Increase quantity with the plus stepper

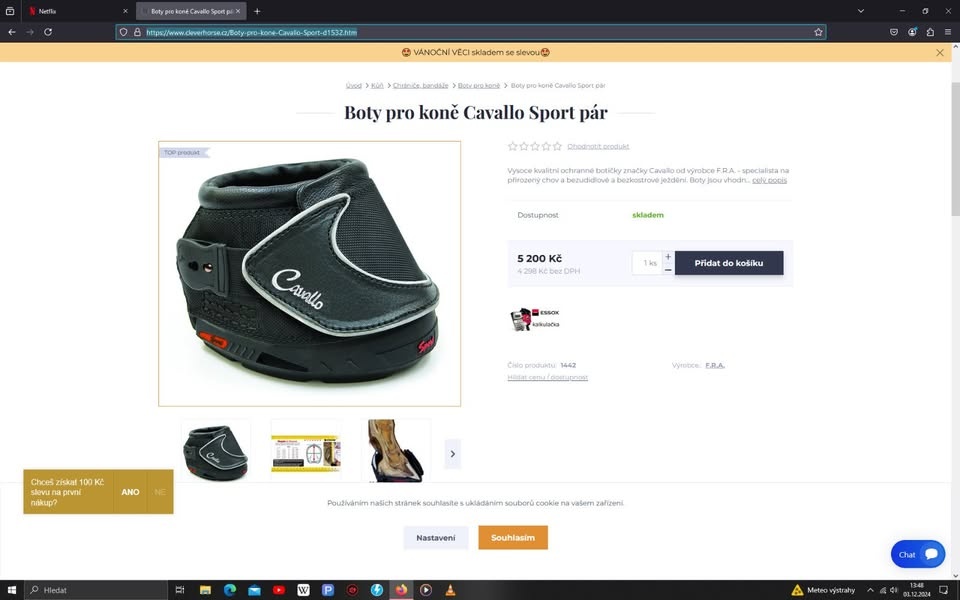tap(668, 257)
